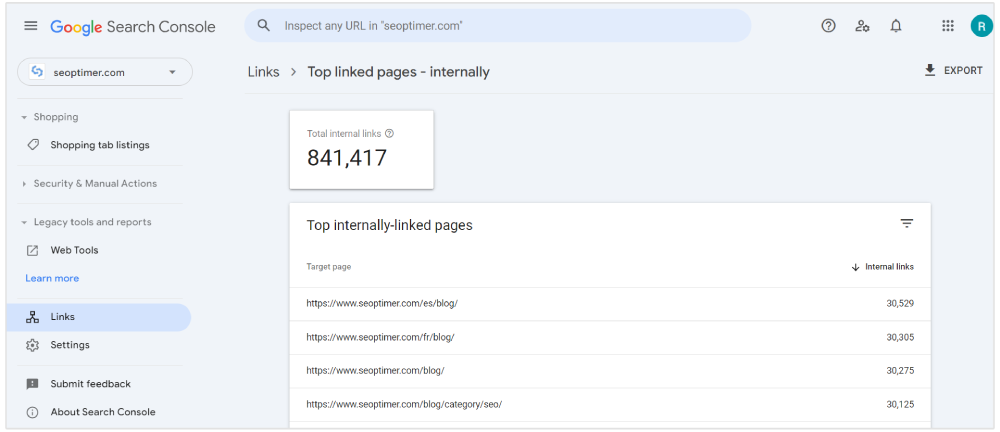Click the Web Tools external link icon
This screenshot has width=1000, height=432.
click(33, 250)
